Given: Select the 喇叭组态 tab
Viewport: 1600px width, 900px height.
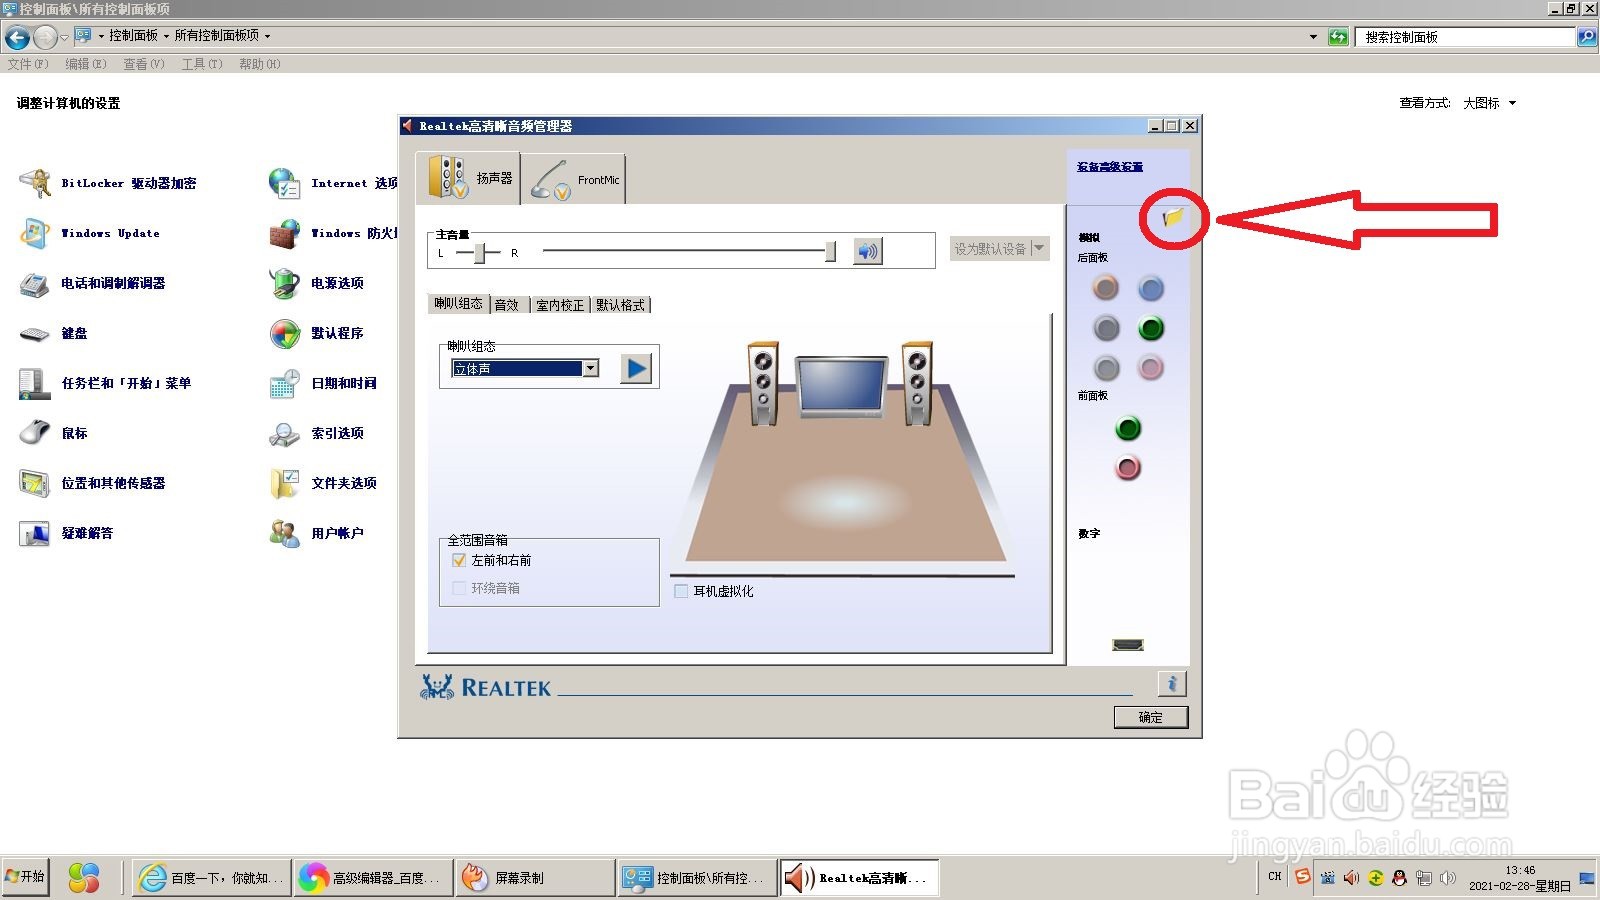Looking at the screenshot, I should 458,304.
